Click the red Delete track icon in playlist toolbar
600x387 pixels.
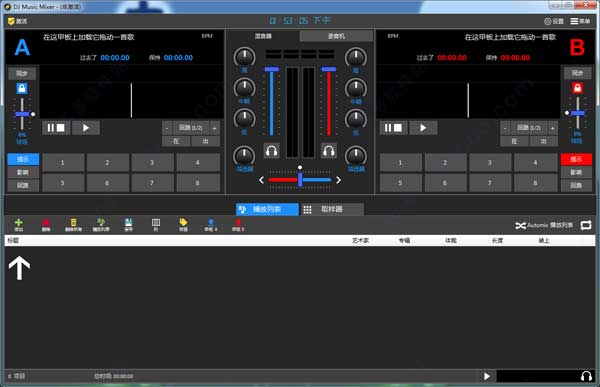[46, 224]
